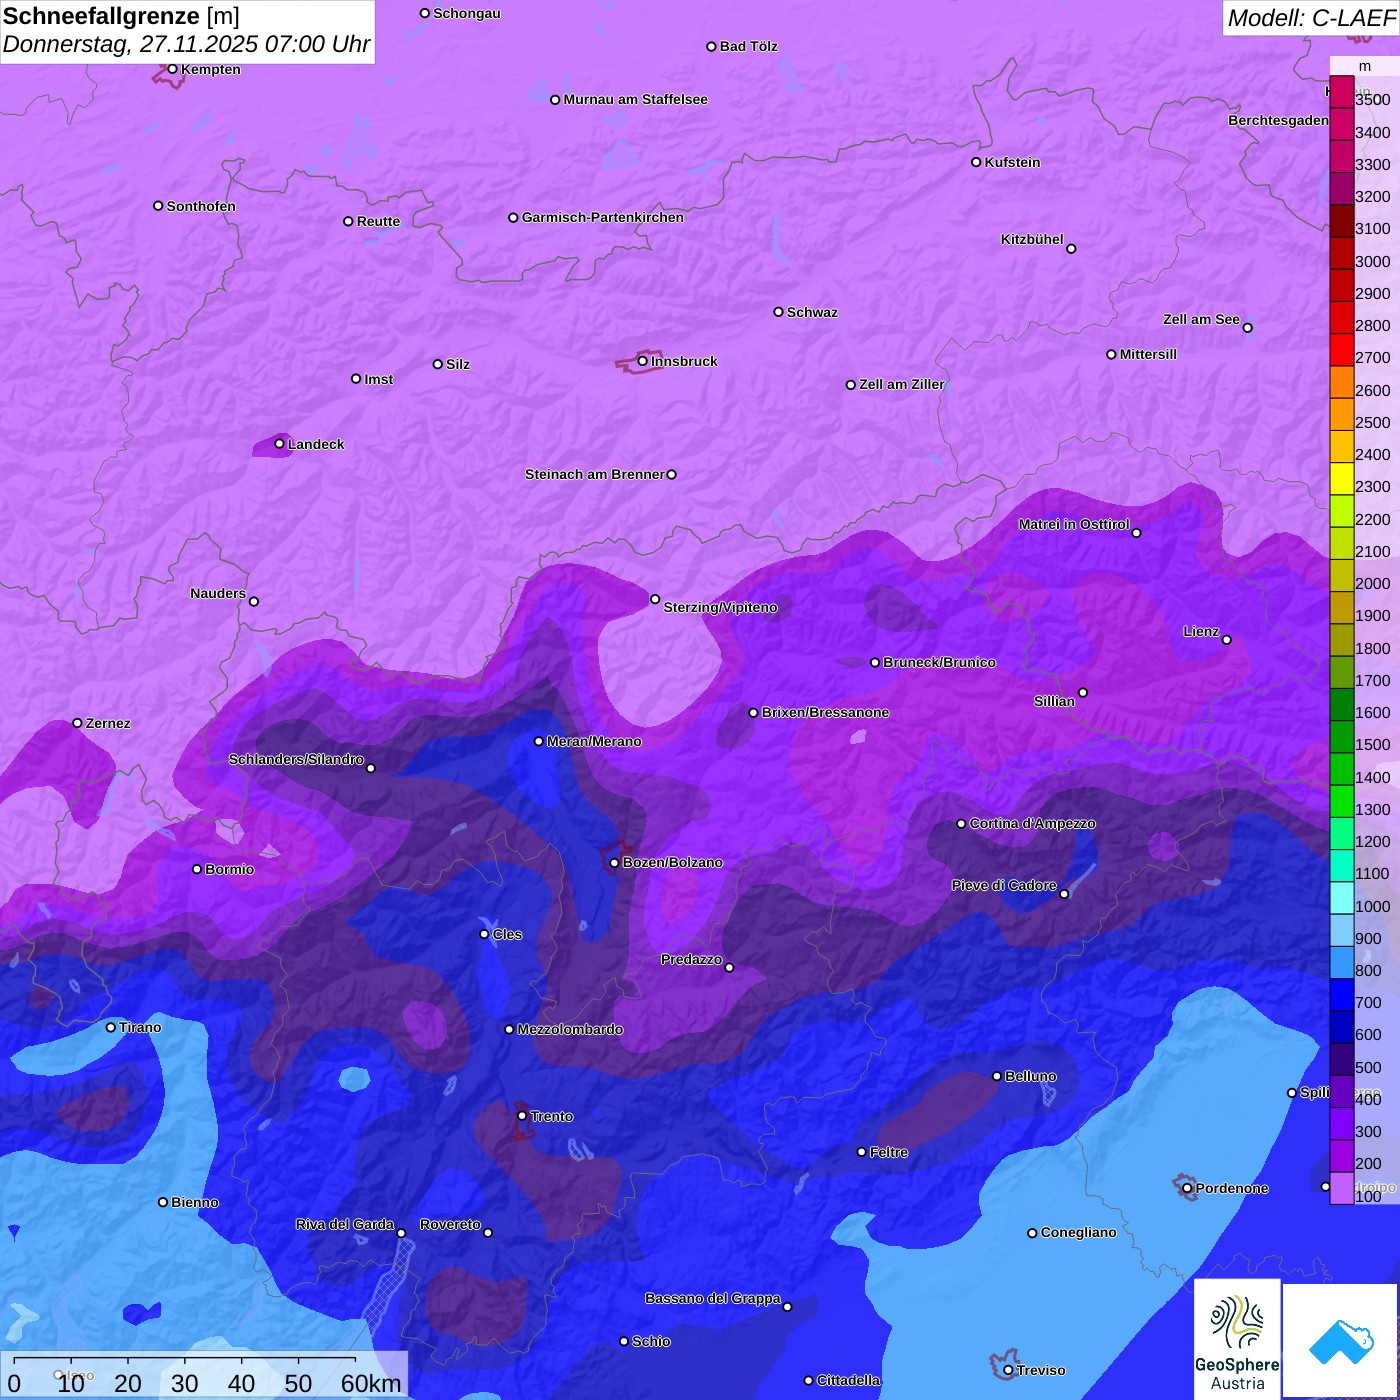Click the '60km' scale bar label
Viewport: 1400px width, 1400px height.
(371, 1383)
